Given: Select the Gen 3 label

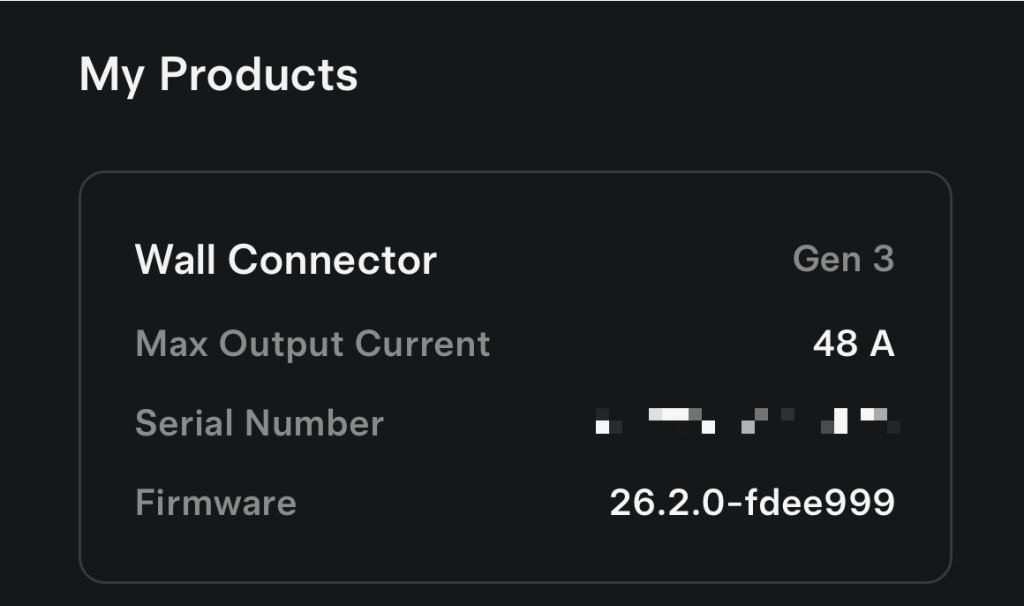Looking at the screenshot, I should tap(843, 259).
